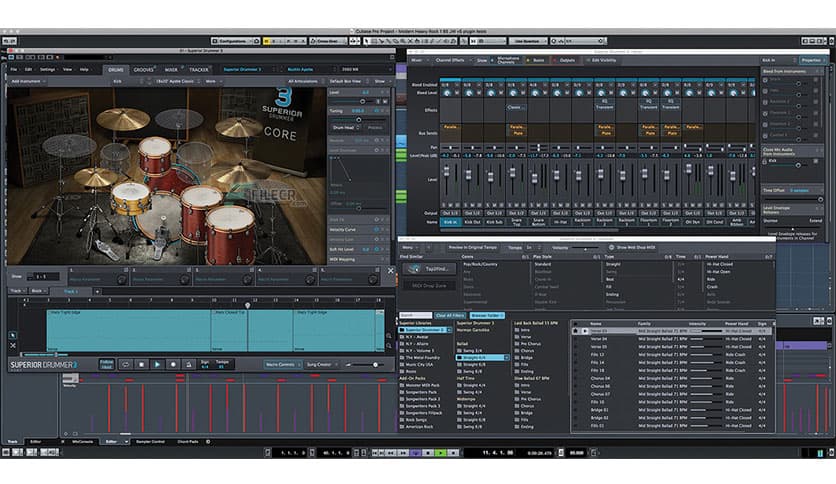Click the Kick In blend level knob
Image resolution: width=836 pixels, height=484 pixels.
tap(447, 93)
